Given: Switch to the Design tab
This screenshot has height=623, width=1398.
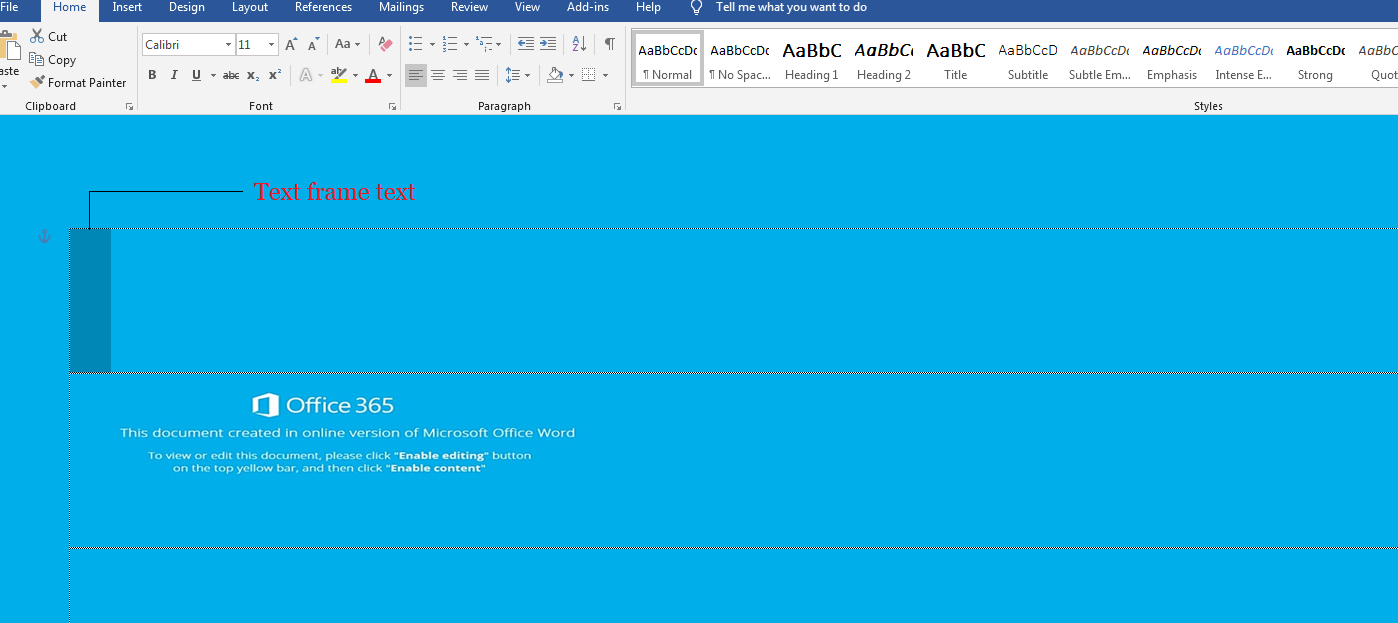Looking at the screenshot, I should 186,7.
